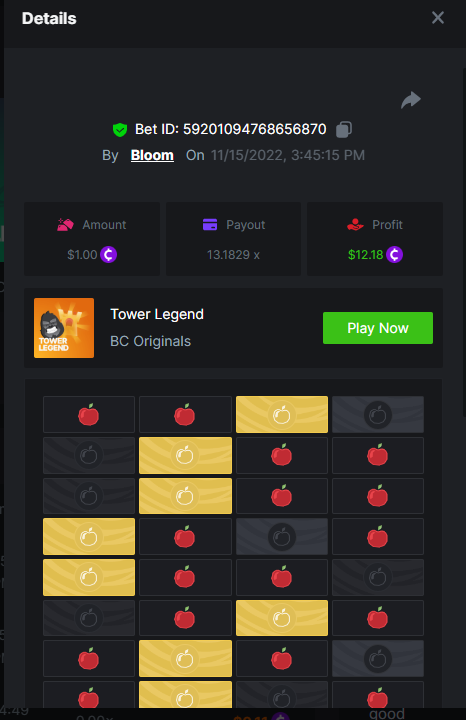Viewport: 466px width, 720px height.
Task: Select the red apple tile in the top-left corner
Action: (89, 415)
